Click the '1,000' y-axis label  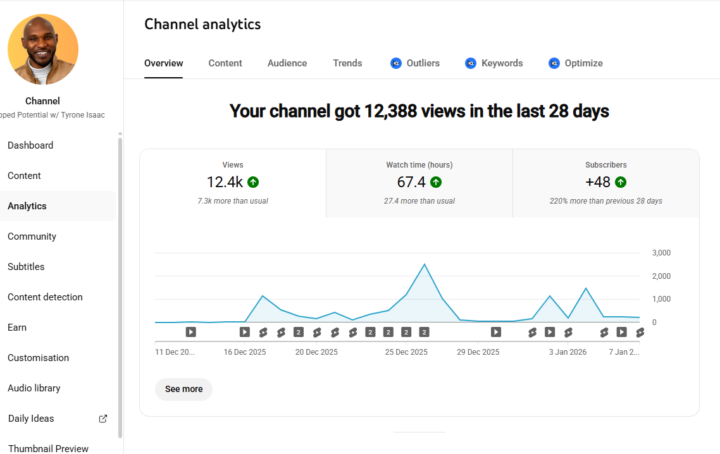pyautogui.click(x=661, y=299)
